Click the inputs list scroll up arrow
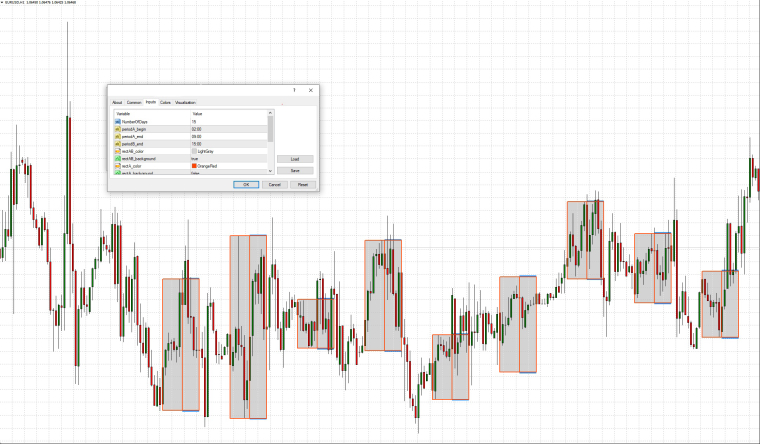This screenshot has height=444, width=760. point(270,113)
